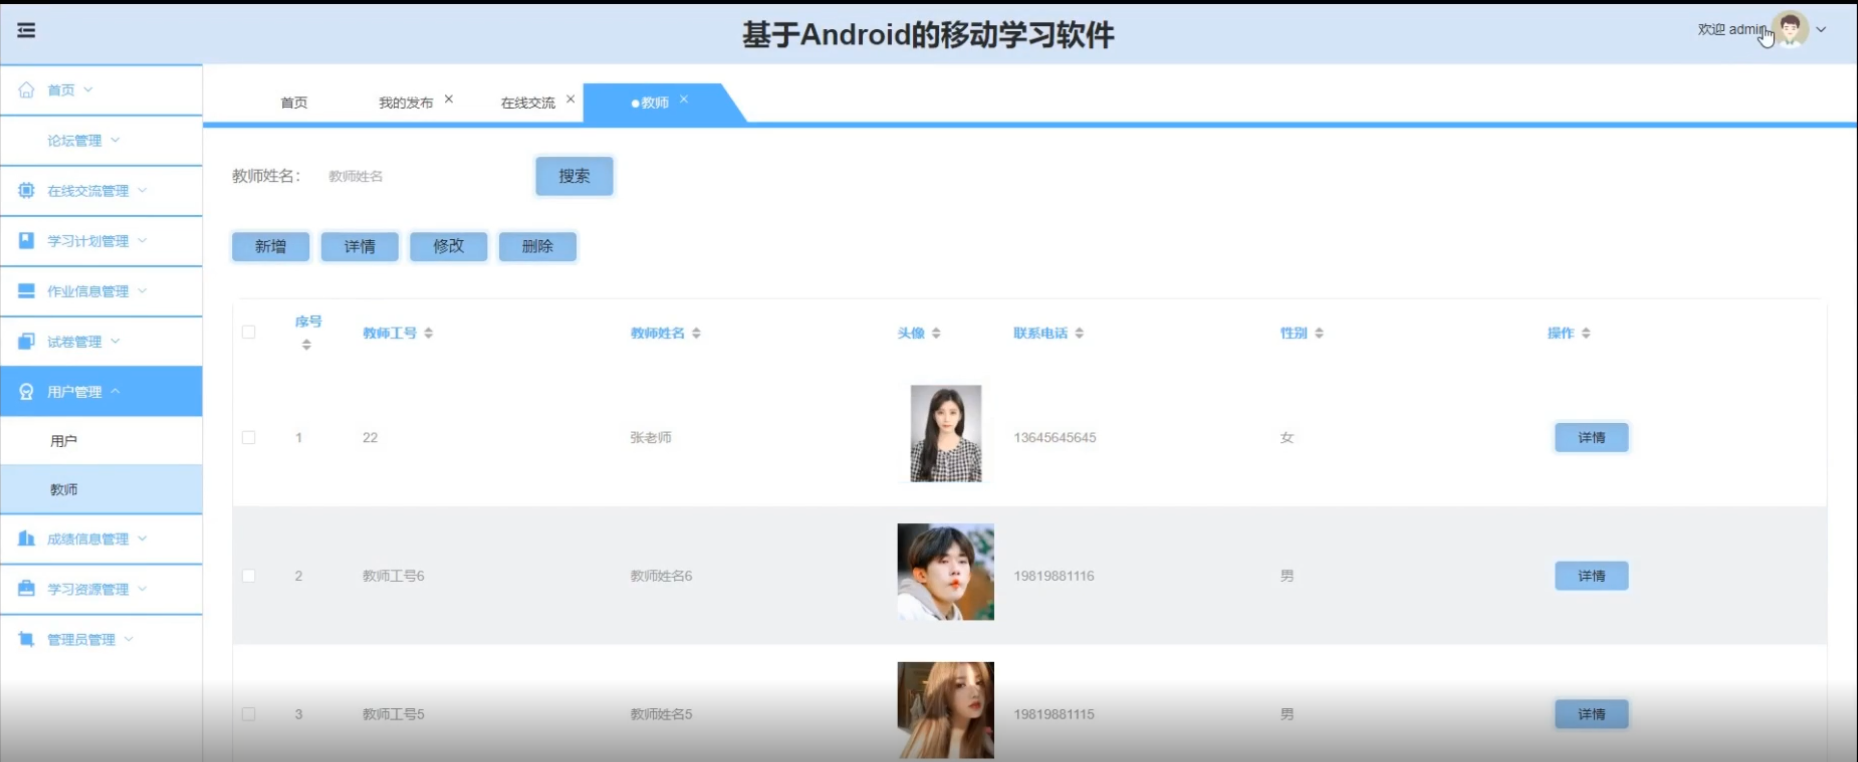Open the admin account dropdown arrow
The width and height of the screenshot is (1858, 762).
click(x=1821, y=30)
